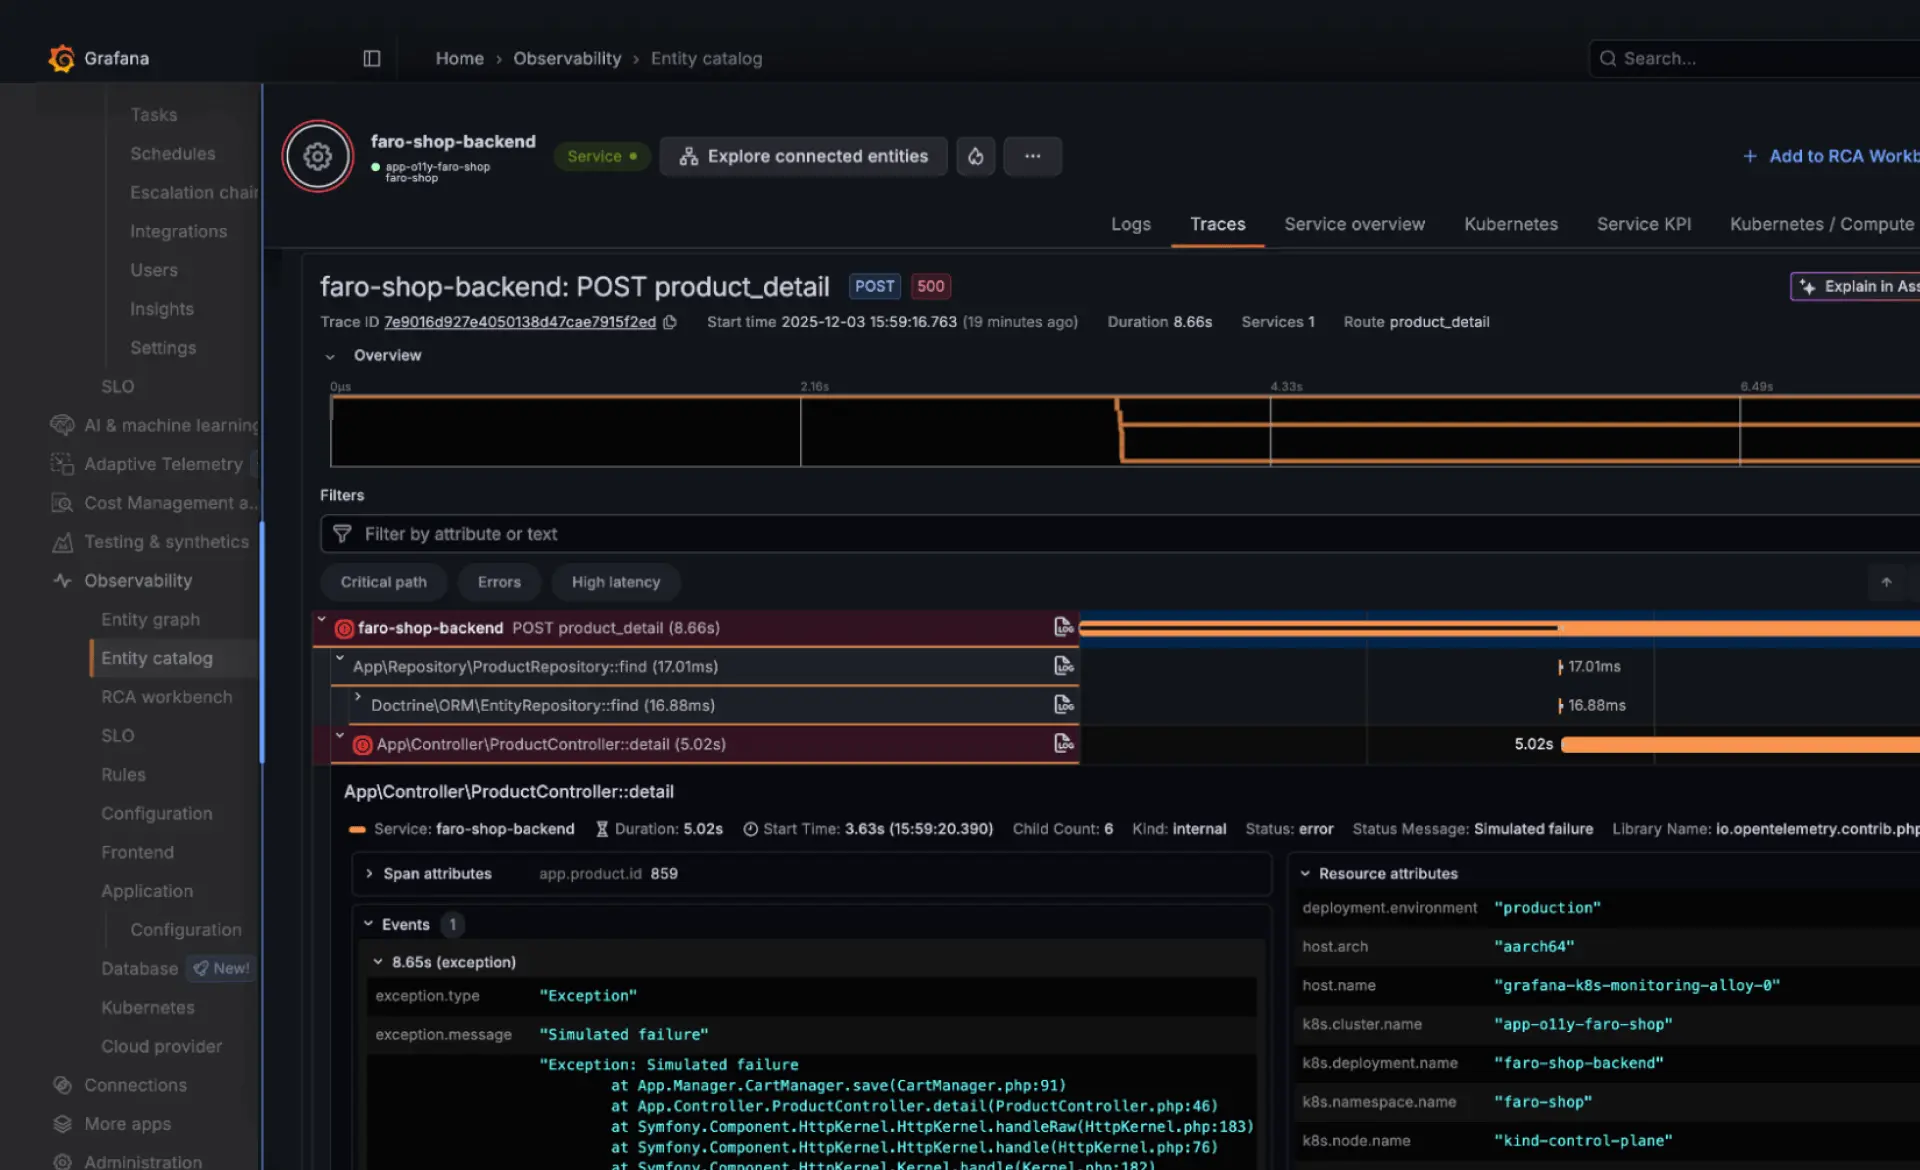Click the Observability sidebar icon
The image size is (1920, 1170).
[x=62, y=581]
